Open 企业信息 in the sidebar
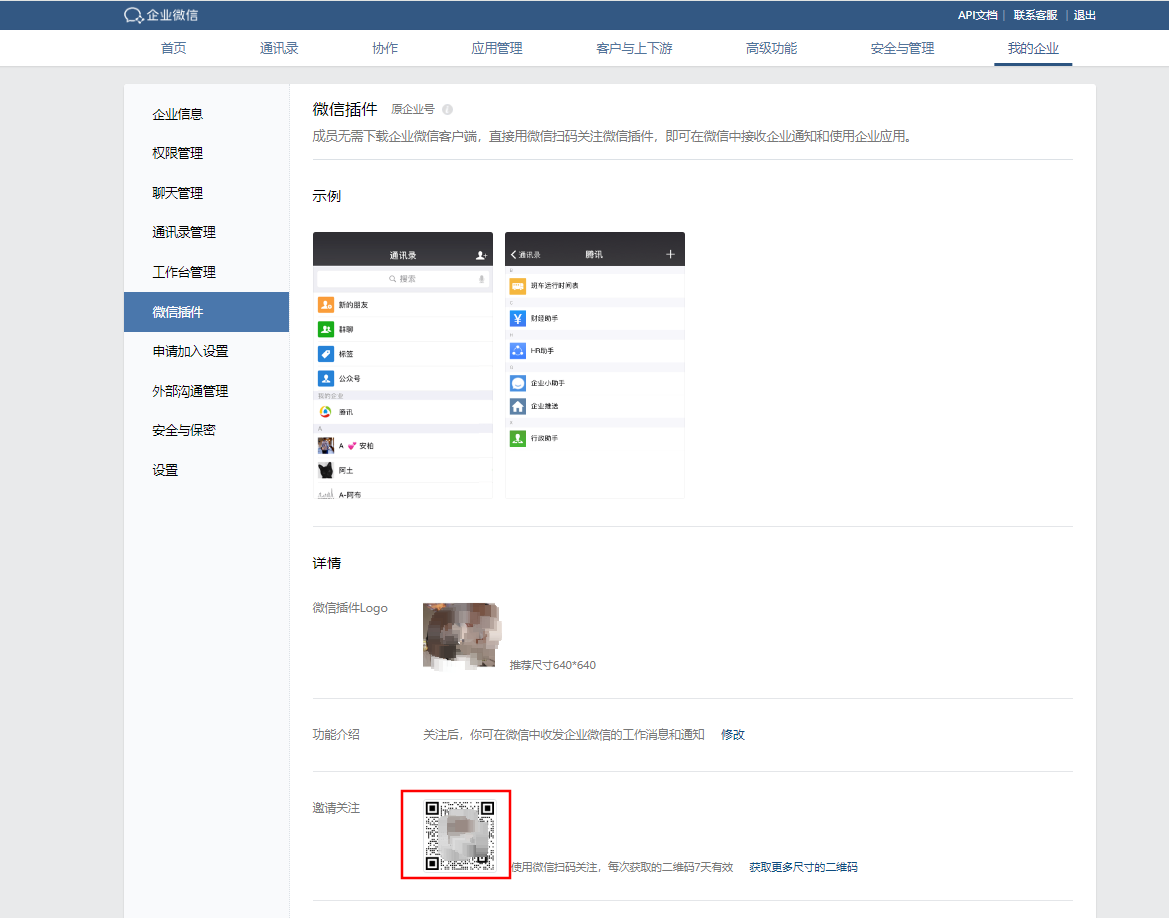Image resolution: width=1169 pixels, height=918 pixels. (207, 114)
